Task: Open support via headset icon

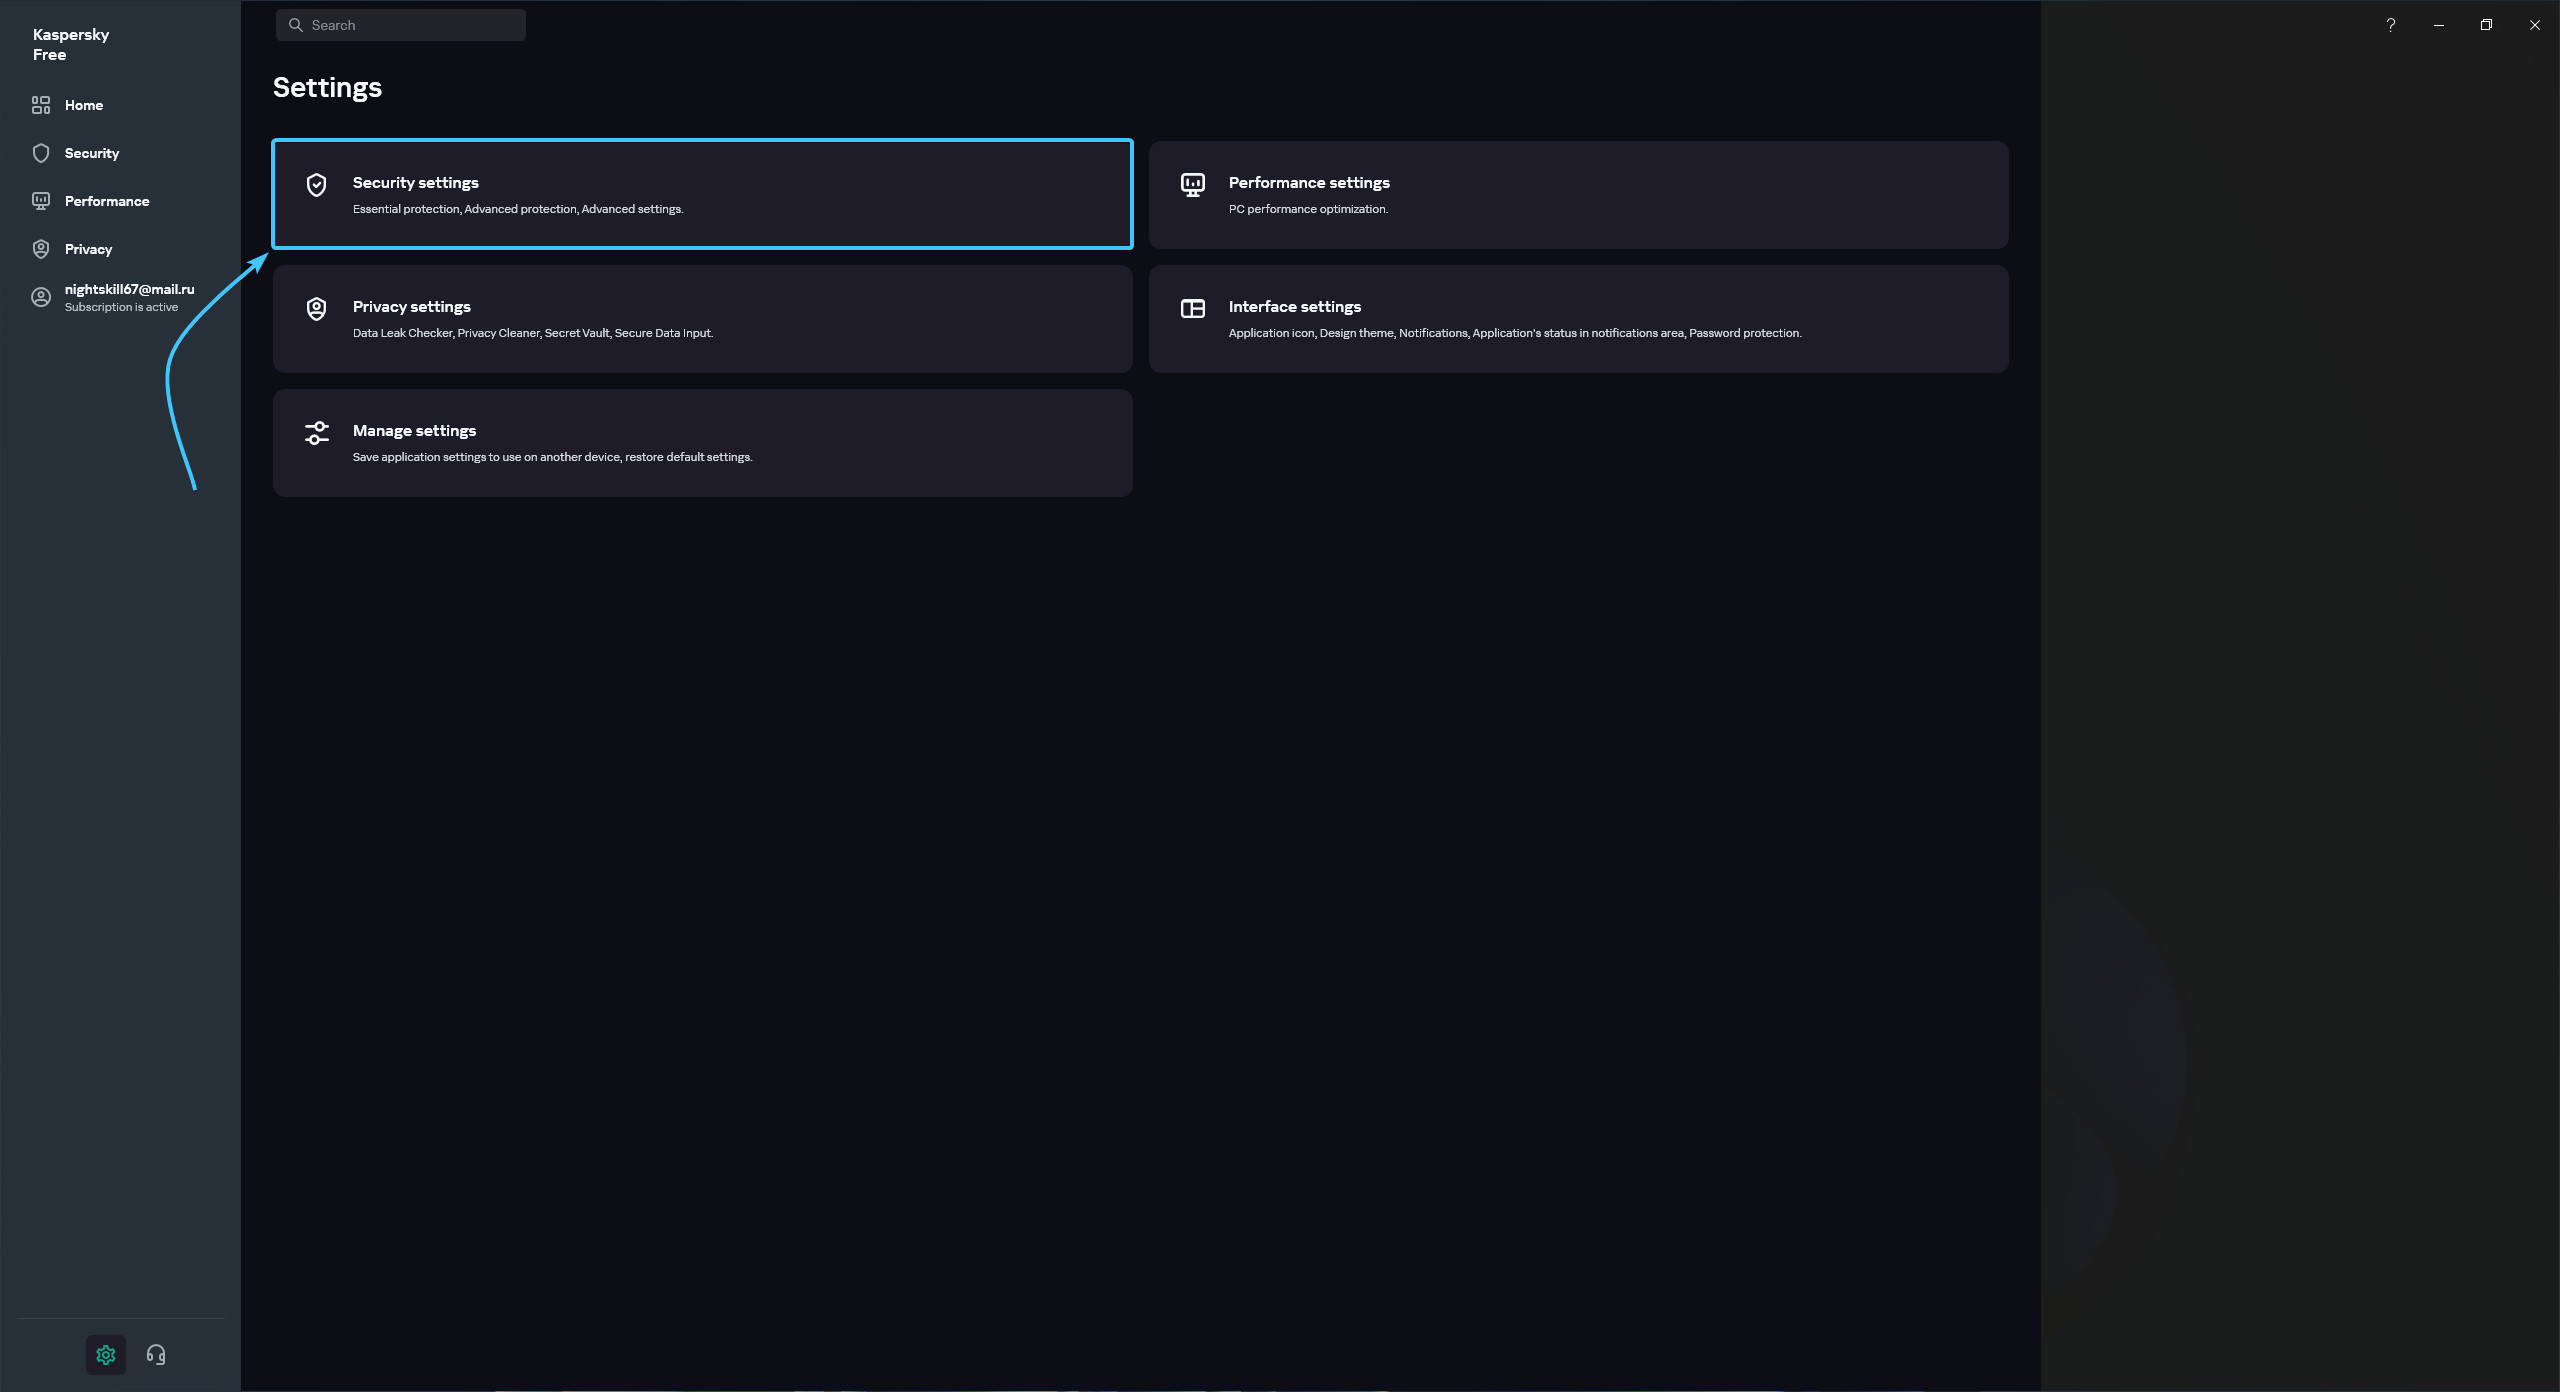Action: click(x=156, y=1354)
